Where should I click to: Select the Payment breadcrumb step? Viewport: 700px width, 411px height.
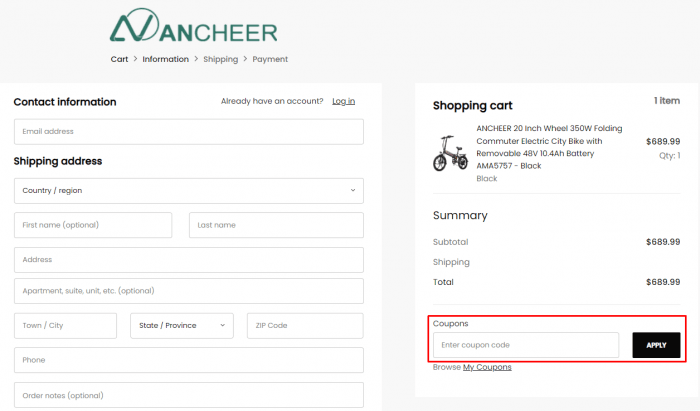click(270, 59)
